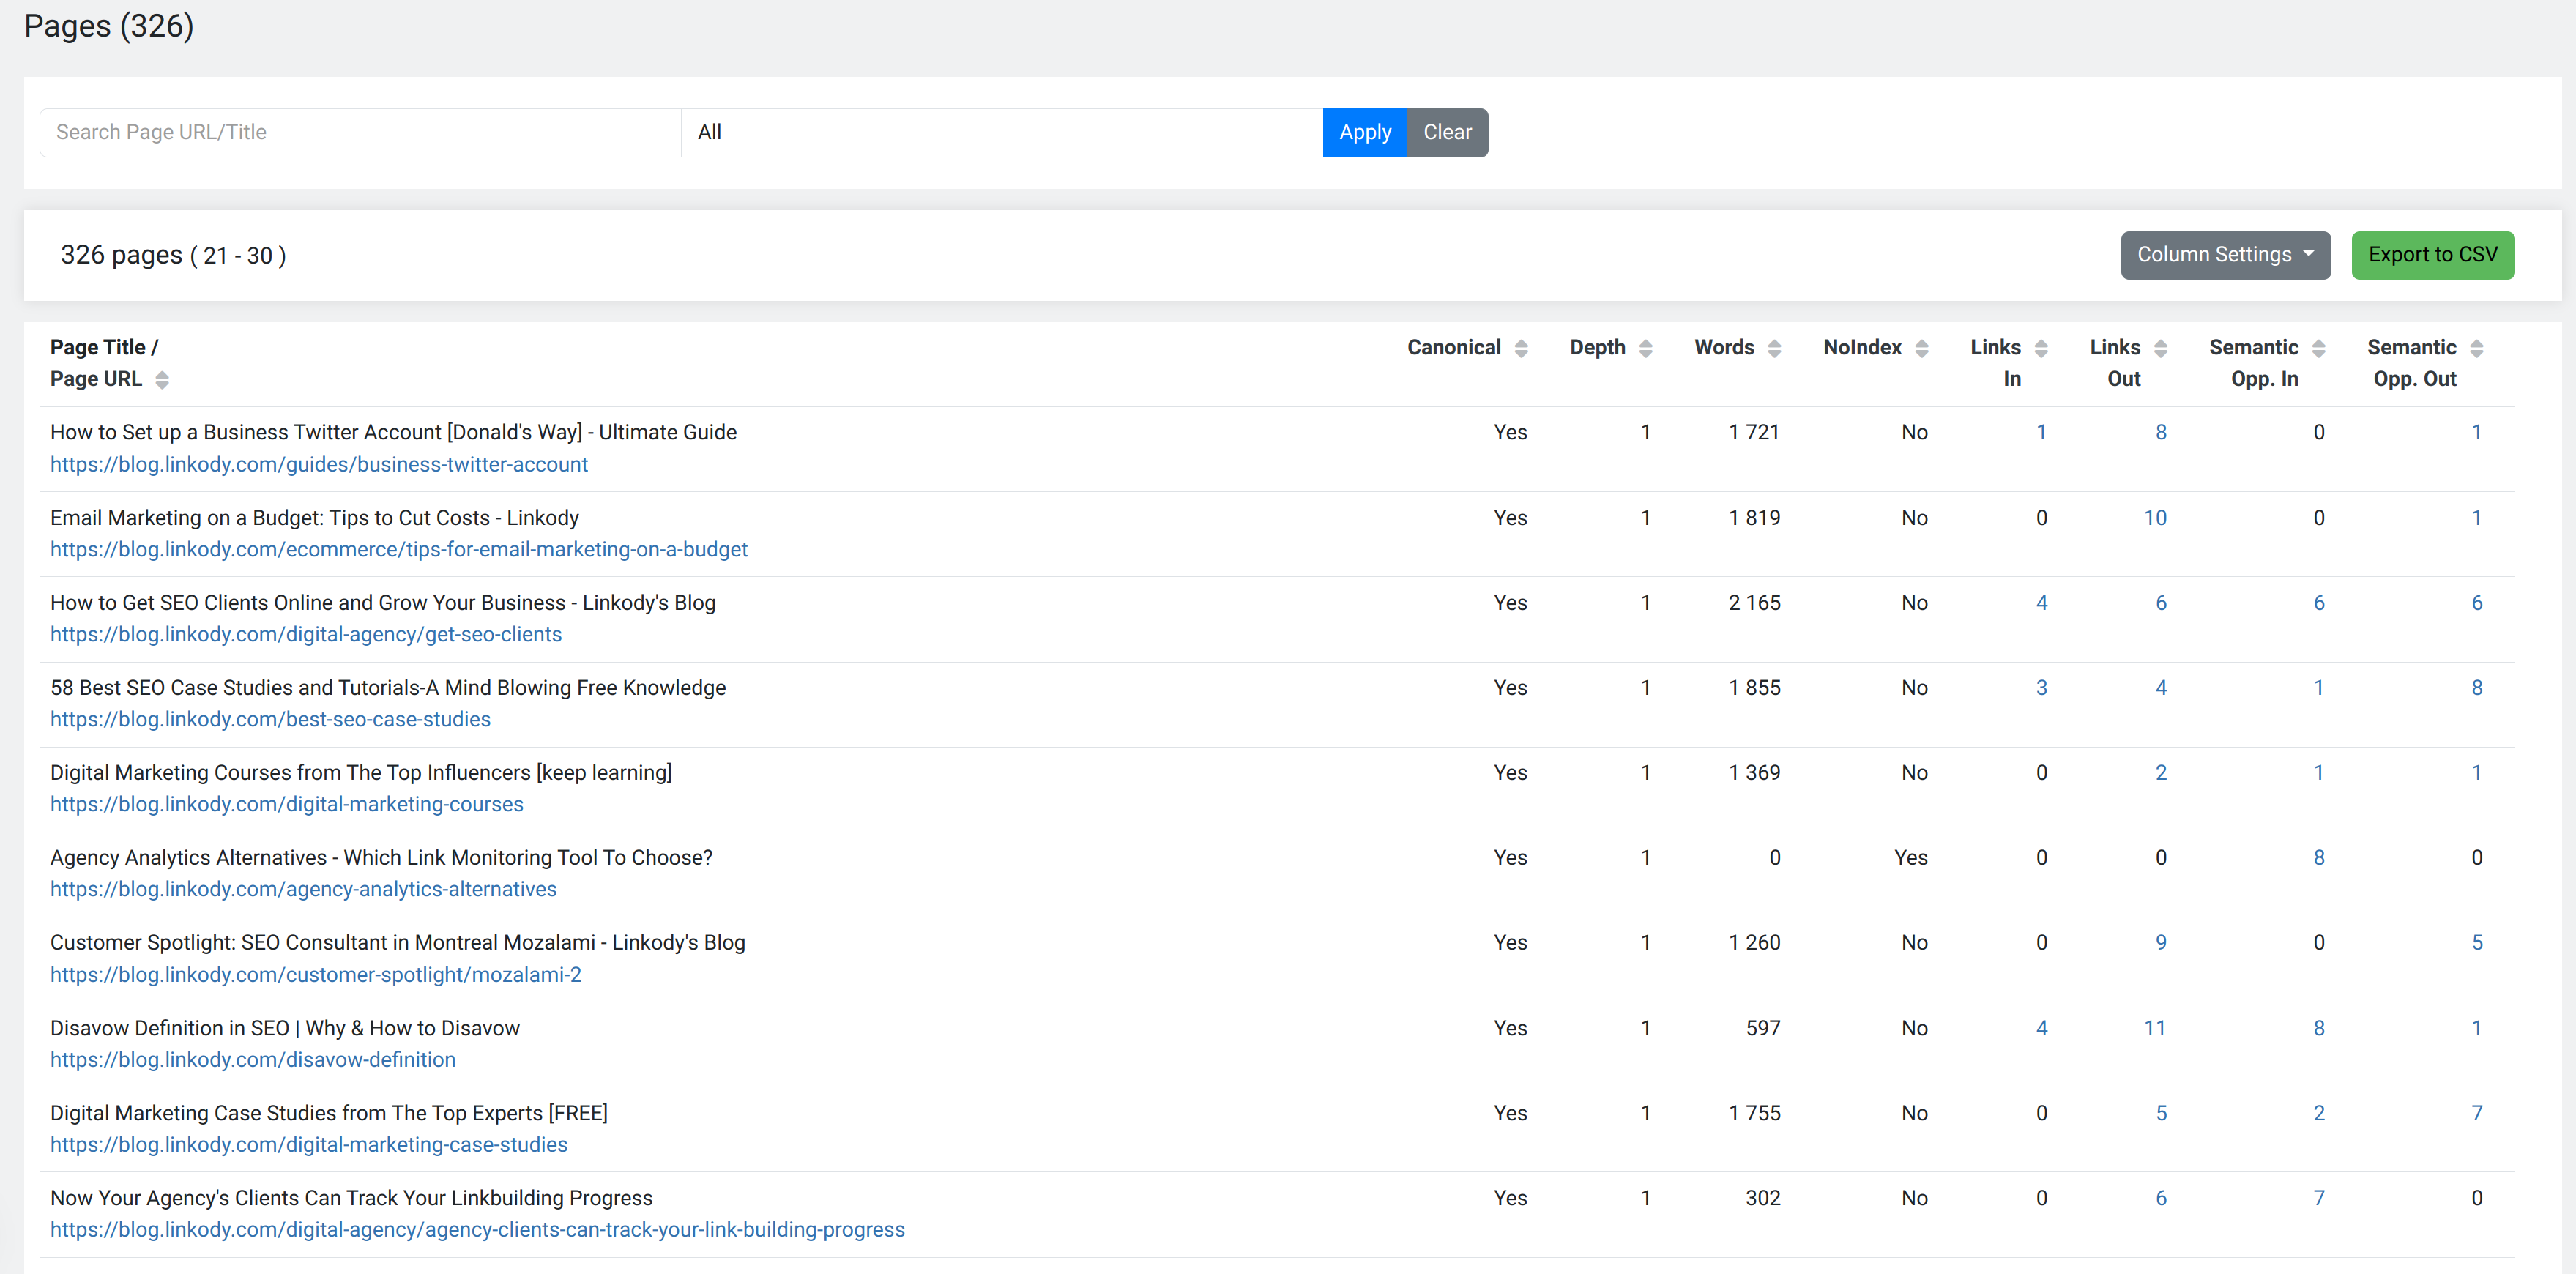Screen dimensions: 2576x1274
Task: Sort by Links In column arrows
Action: point(2041,348)
